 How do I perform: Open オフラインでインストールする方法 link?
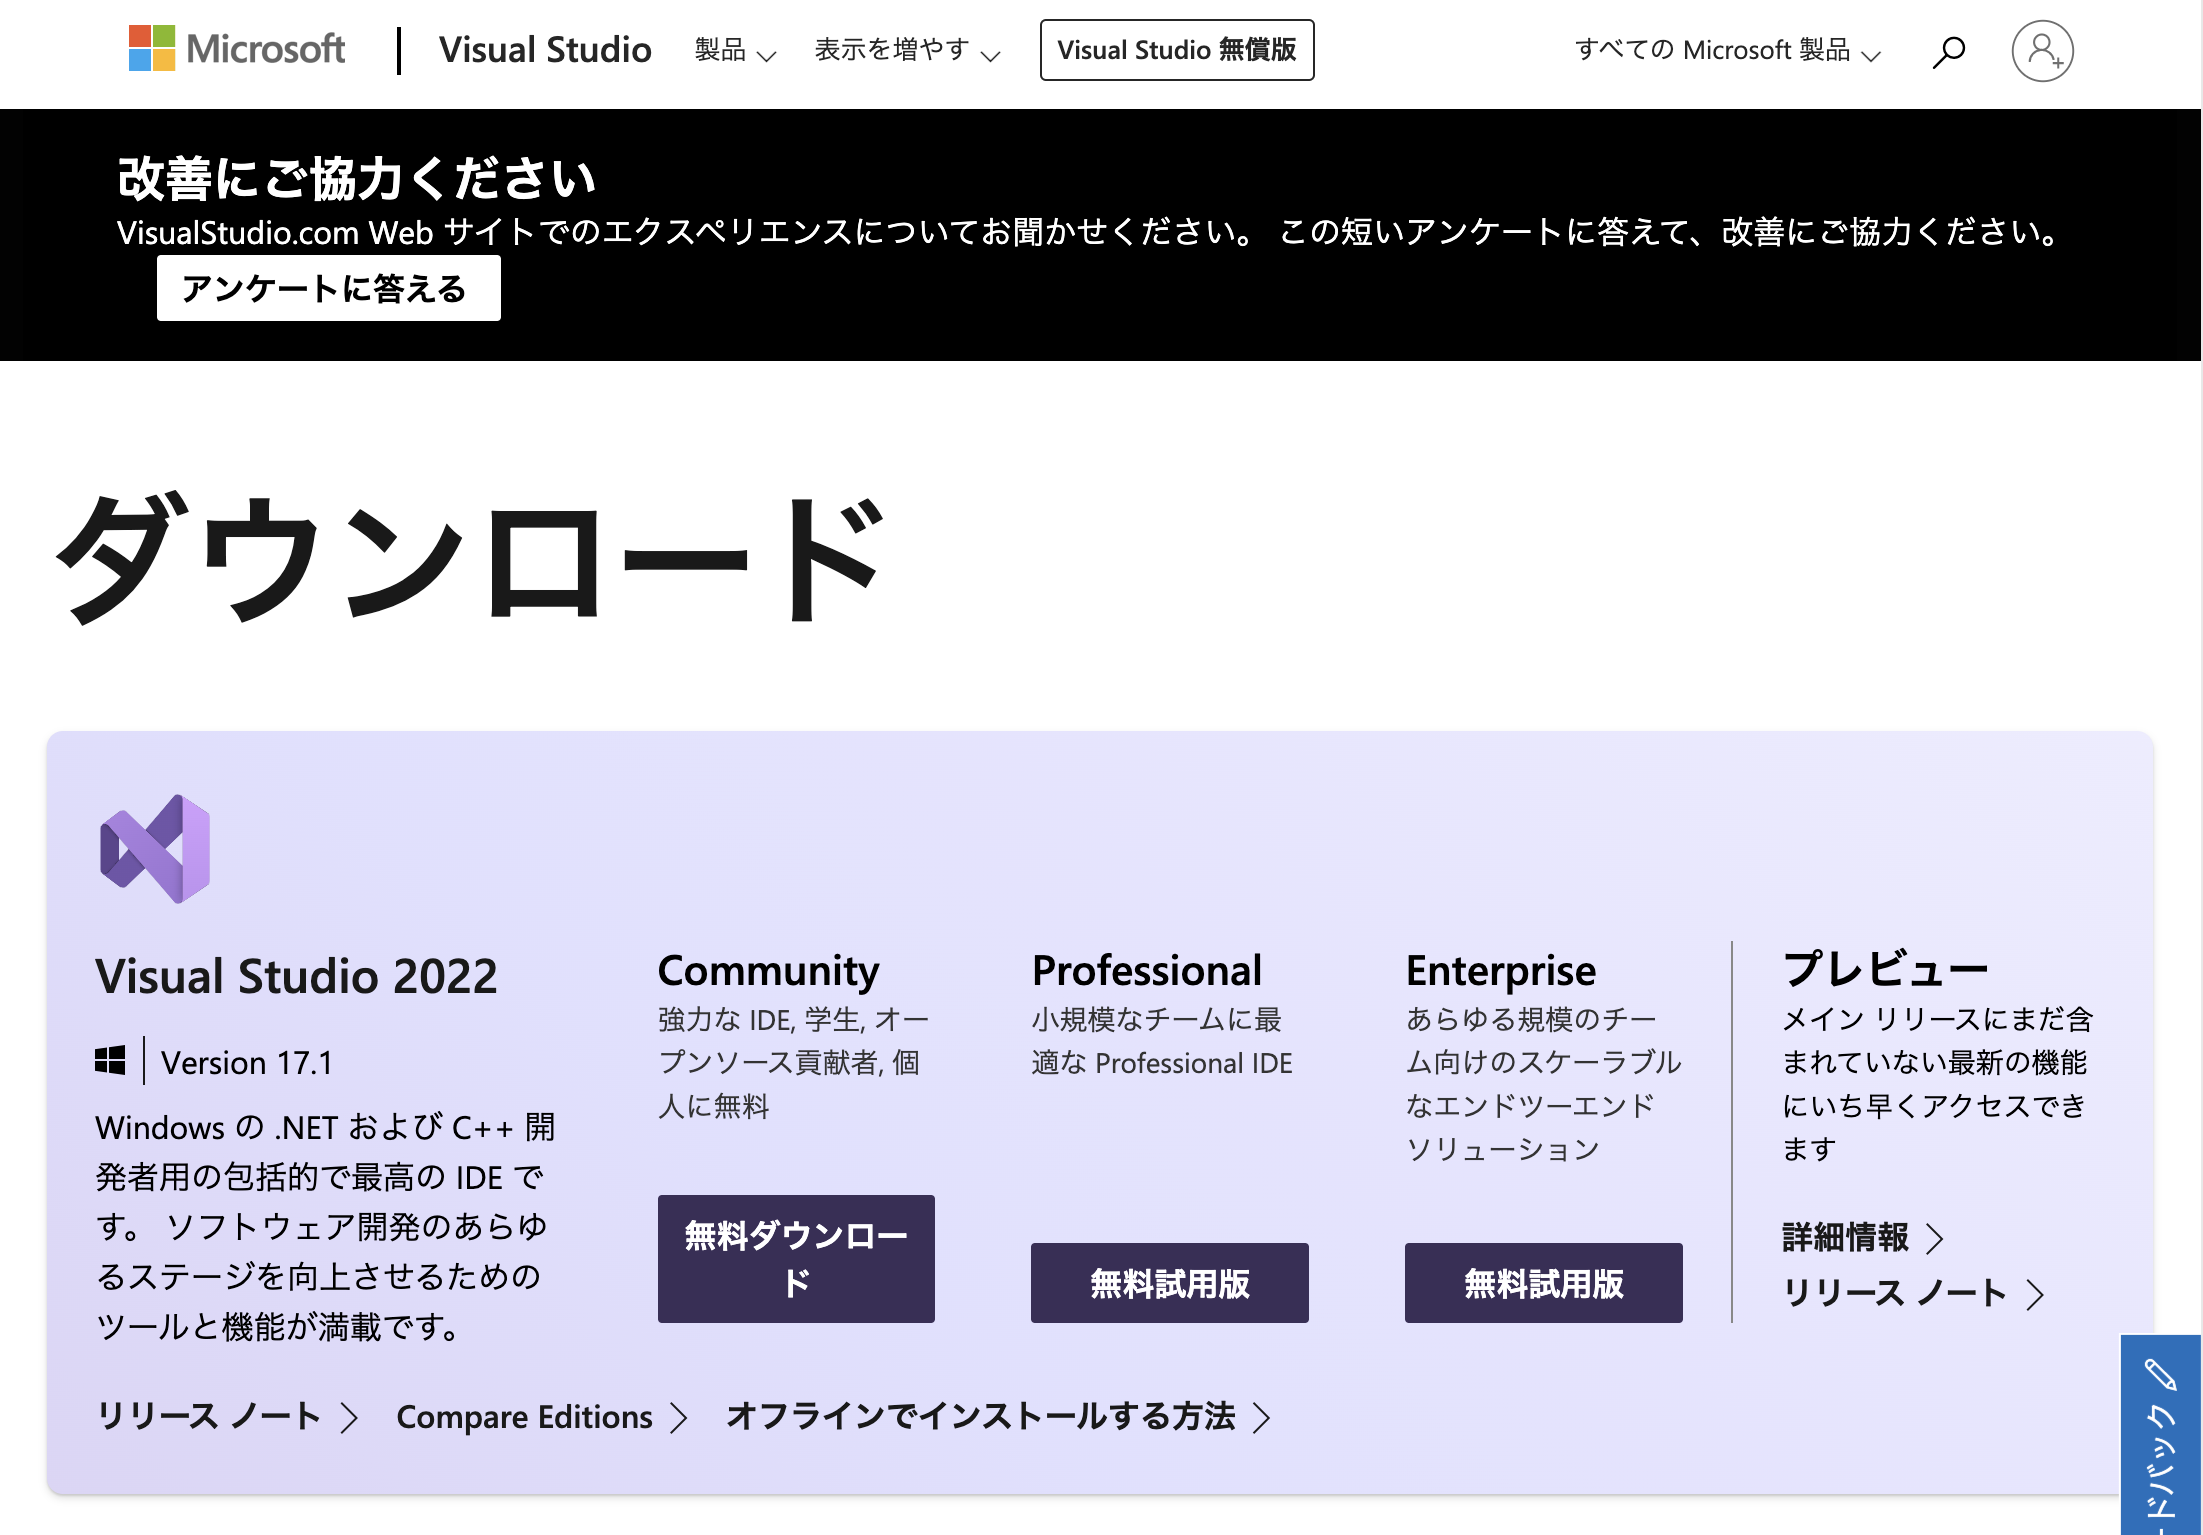pos(999,1416)
